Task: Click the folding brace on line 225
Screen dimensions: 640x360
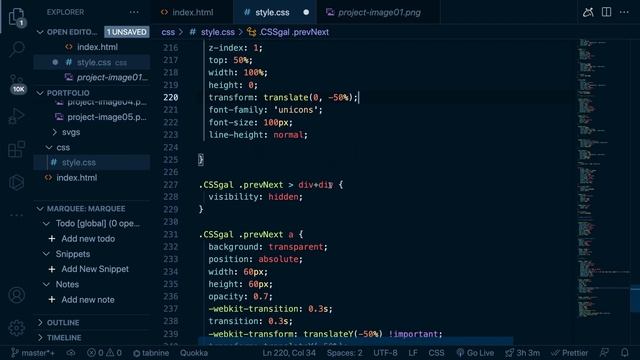Action: [200, 160]
